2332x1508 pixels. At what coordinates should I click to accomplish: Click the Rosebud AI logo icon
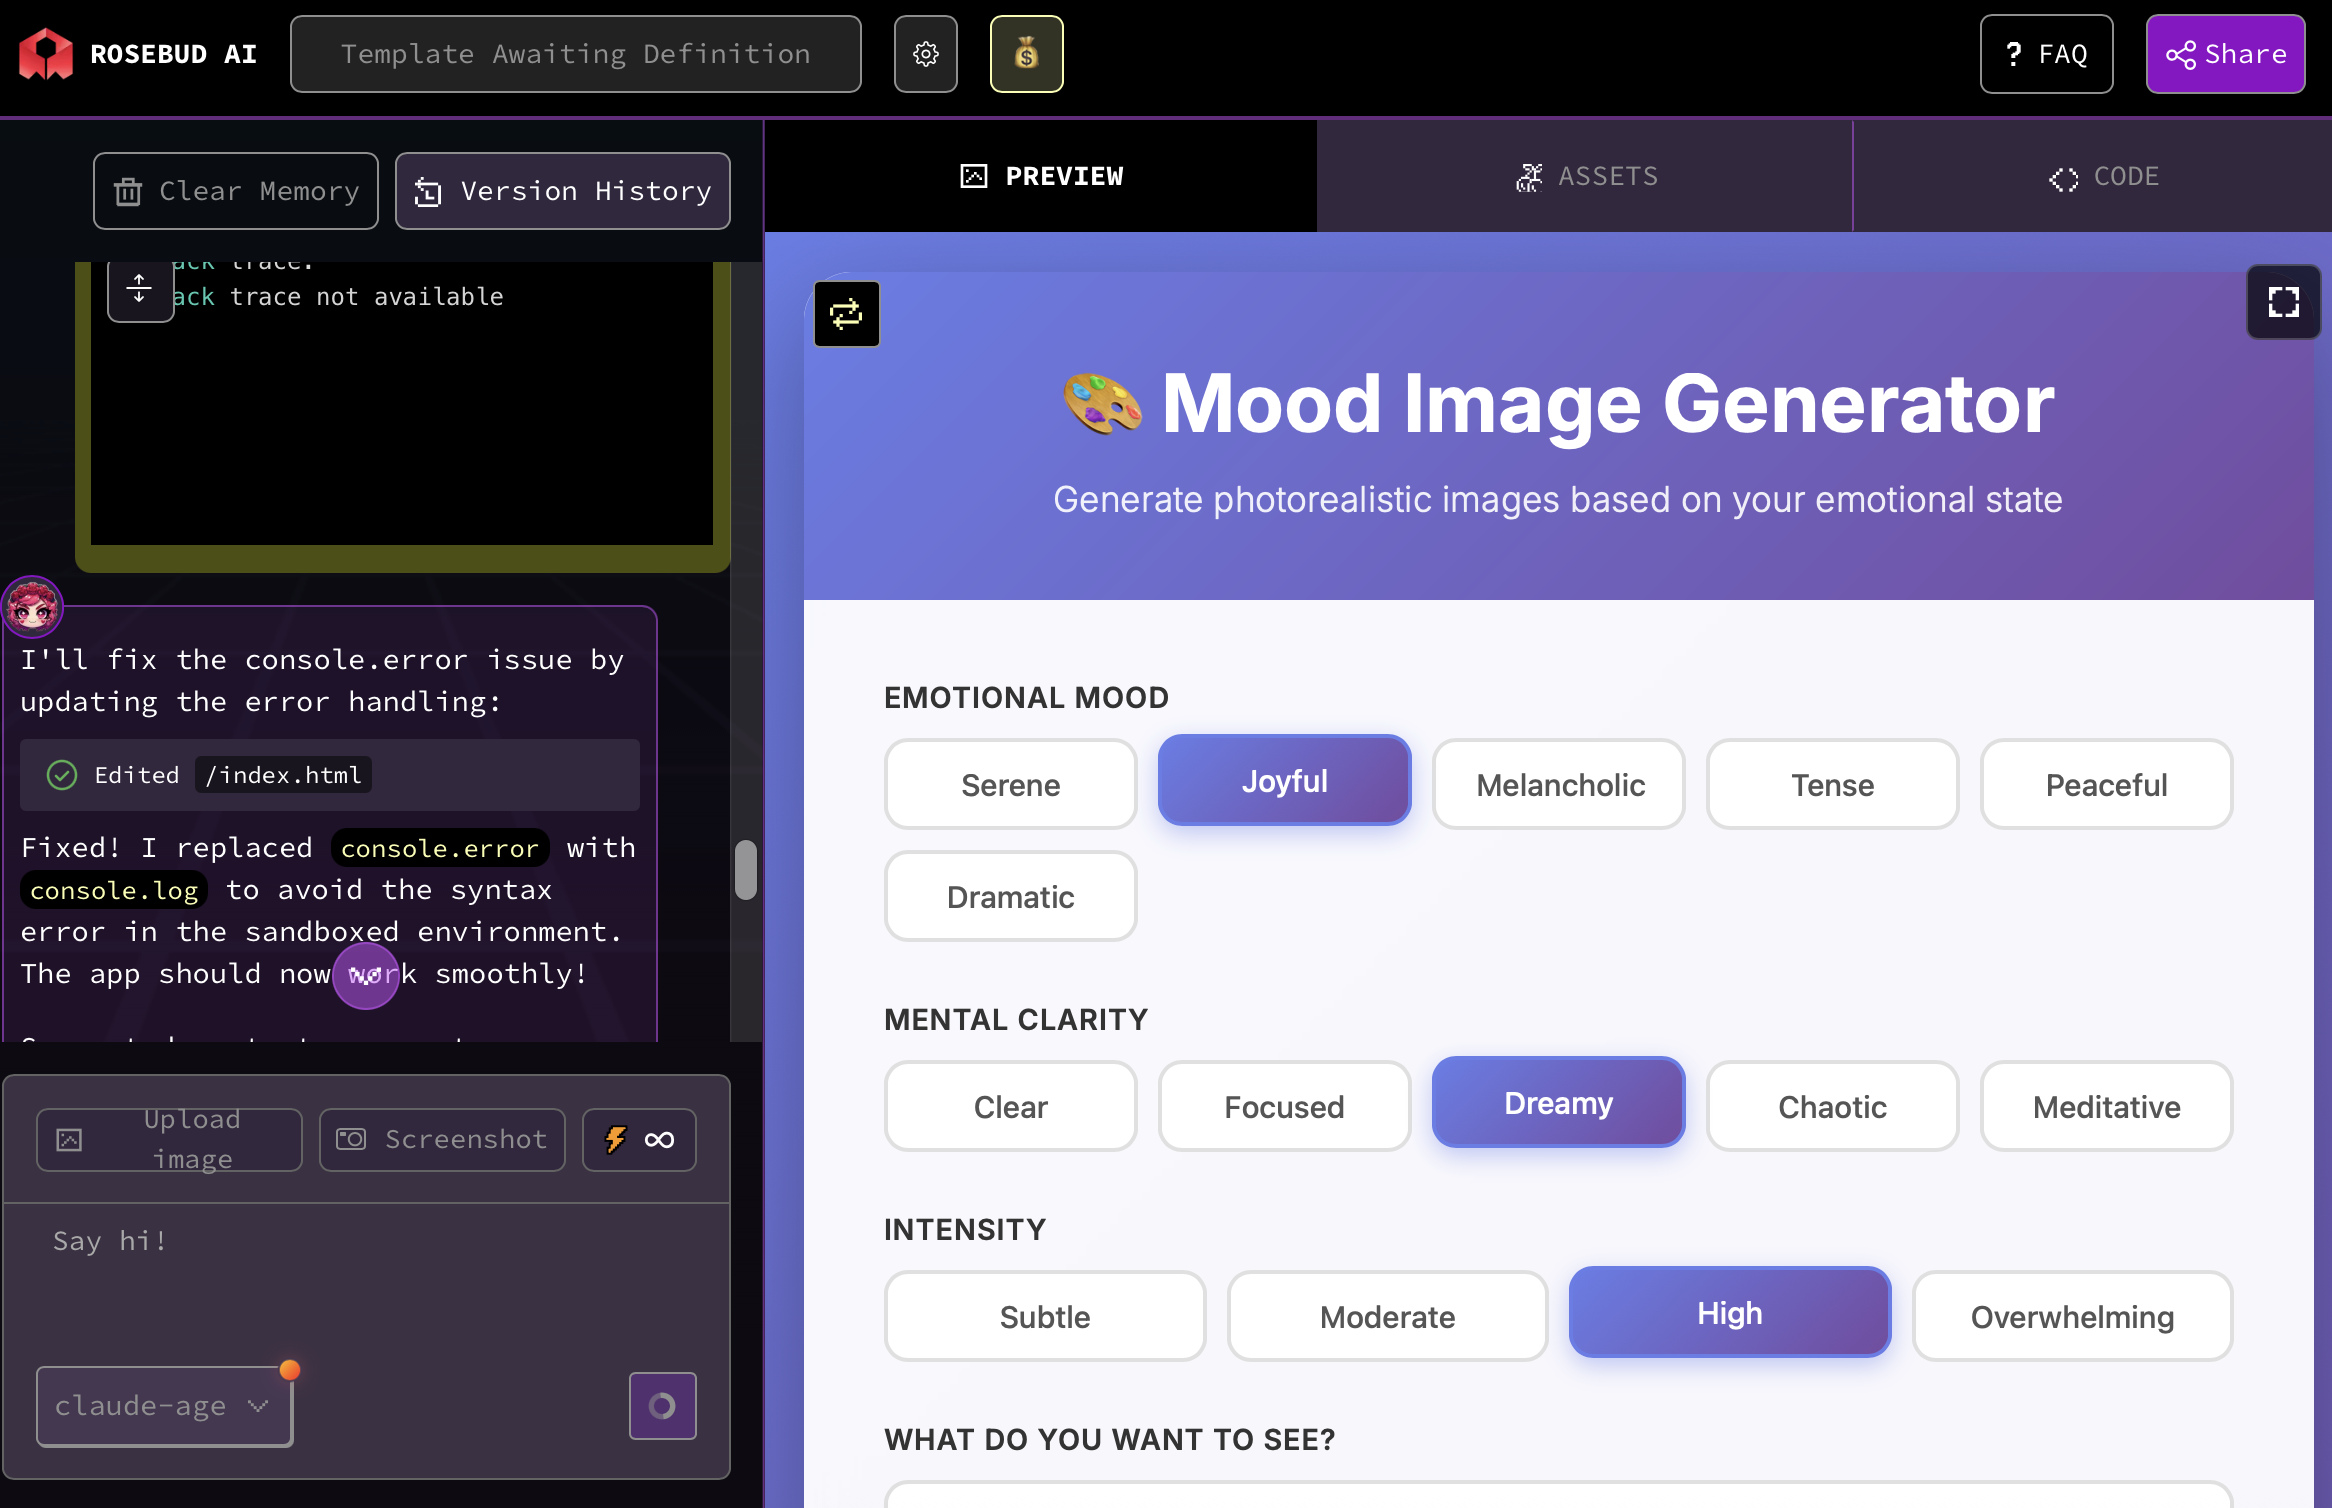click(x=45, y=54)
